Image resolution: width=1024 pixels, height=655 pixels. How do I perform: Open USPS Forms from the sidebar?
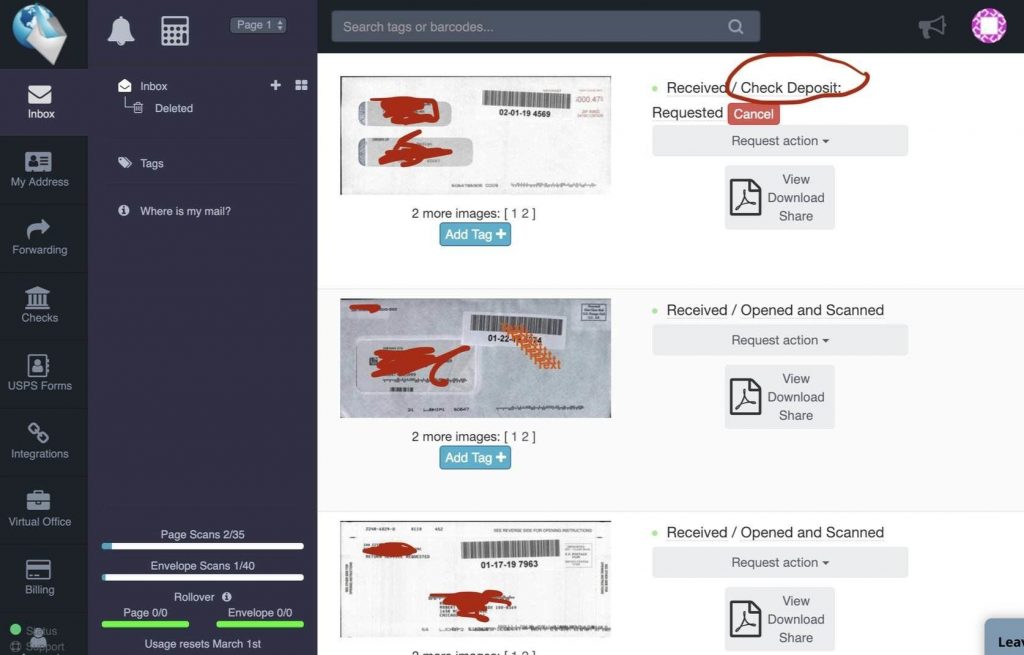pos(40,374)
